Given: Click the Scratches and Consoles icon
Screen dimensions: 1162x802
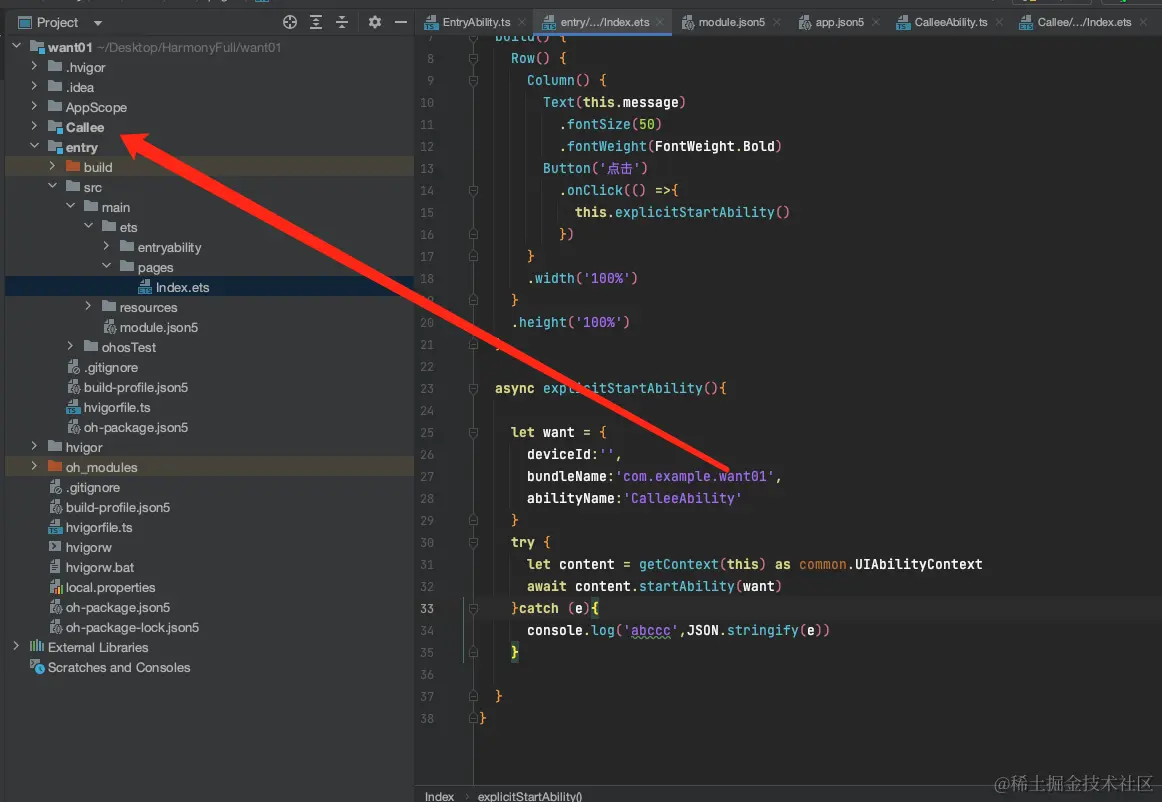Looking at the screenshot, I should (37, 666).
